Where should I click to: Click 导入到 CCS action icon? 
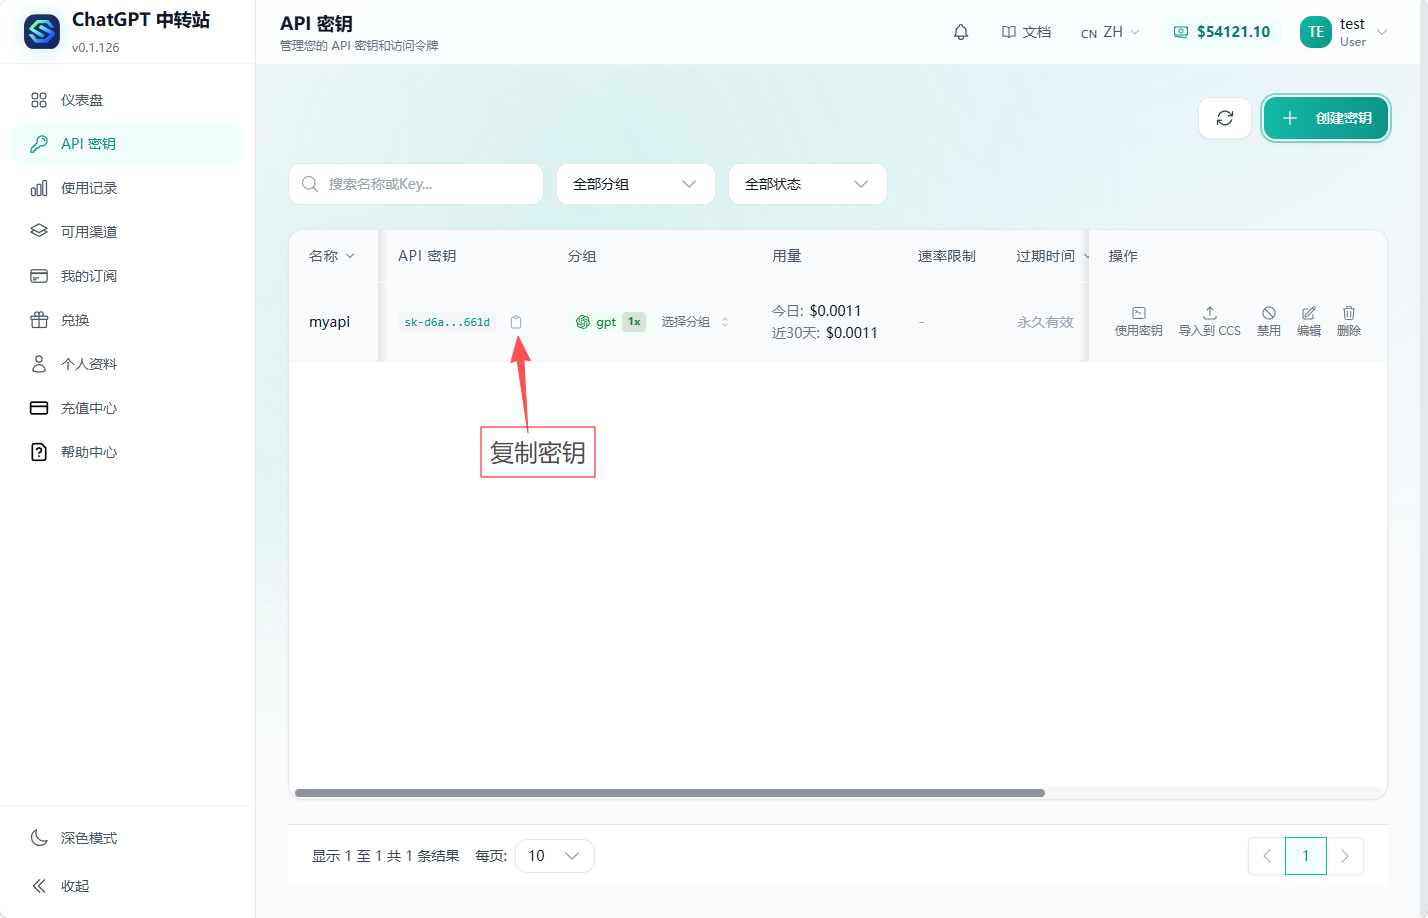pyautogui.click(x=1209, y=321)
